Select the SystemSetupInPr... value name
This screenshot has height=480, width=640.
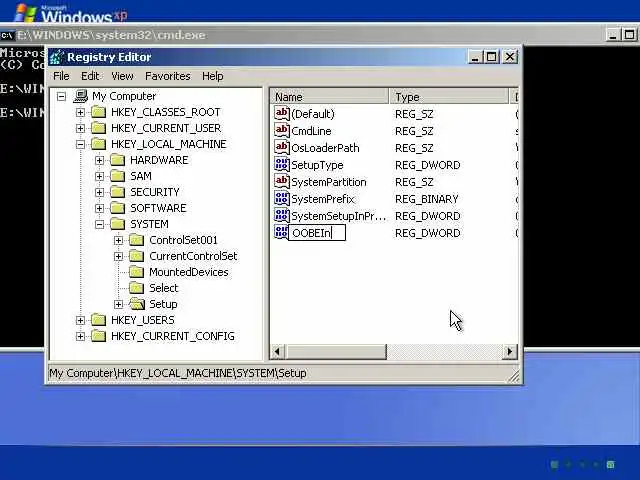338,216
